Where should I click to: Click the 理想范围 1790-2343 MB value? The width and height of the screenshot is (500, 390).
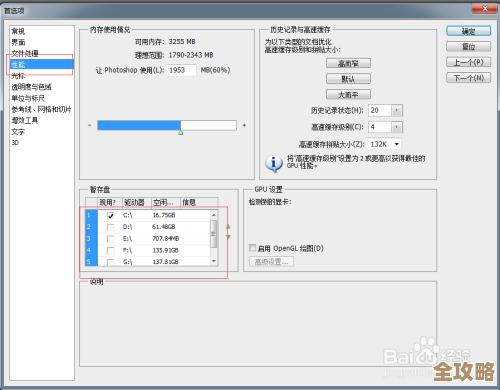(191, 55)
